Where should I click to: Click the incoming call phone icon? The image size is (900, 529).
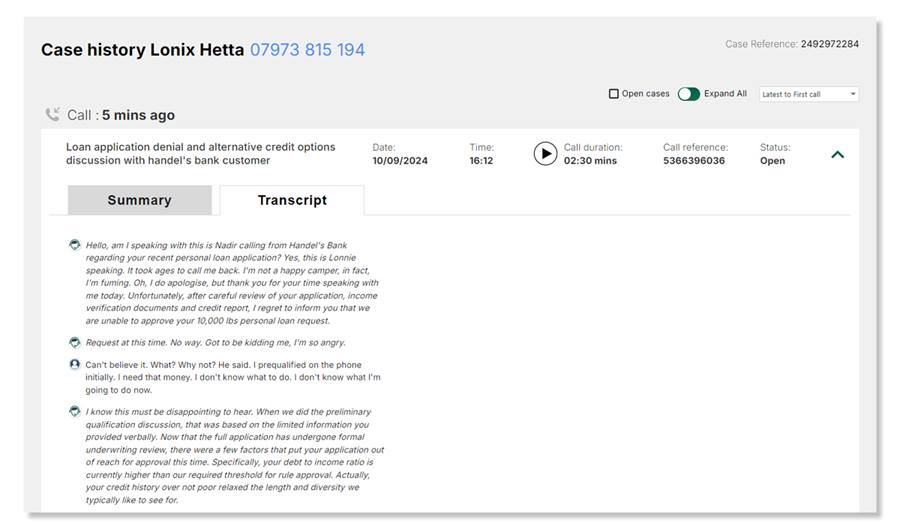point(52,115)
